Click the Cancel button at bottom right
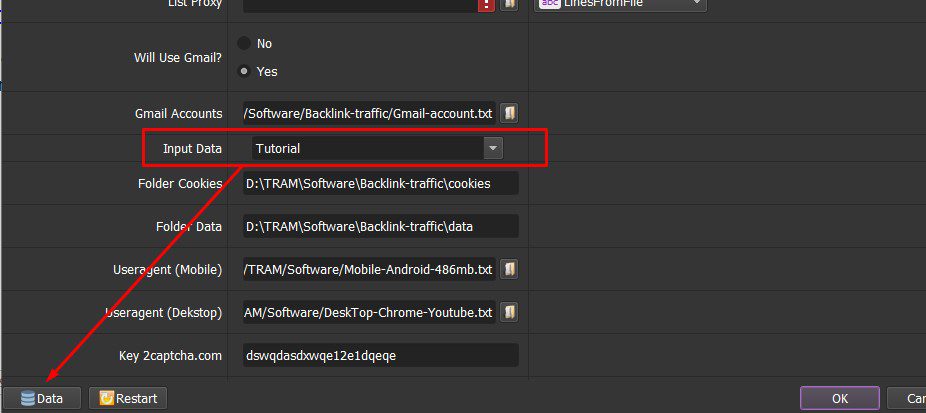 (907, 398)
